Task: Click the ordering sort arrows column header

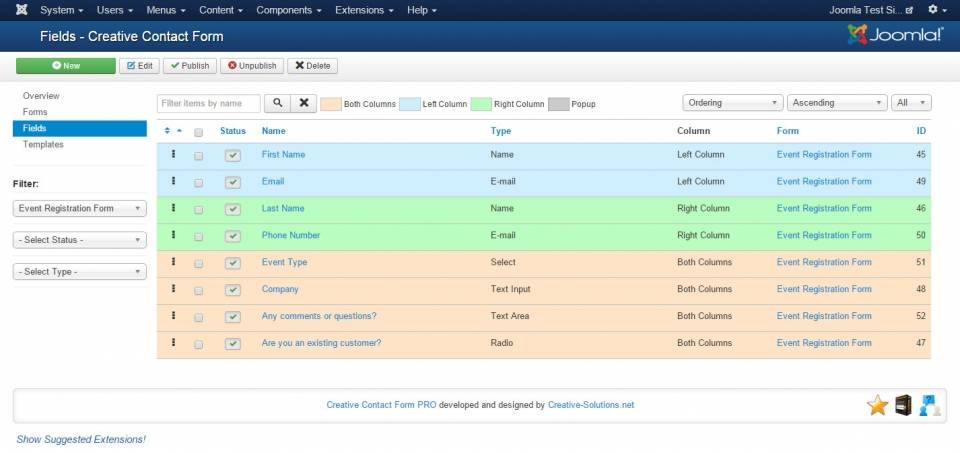Action: pyautogui.click(x=172, y=131)
